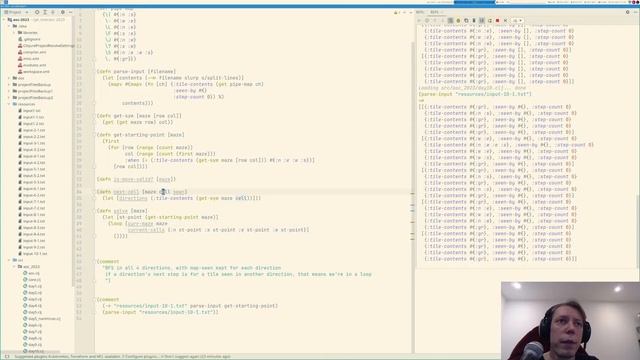Switch to second REPL tab
Screen dimensions: 640x360
click(435, 12)
